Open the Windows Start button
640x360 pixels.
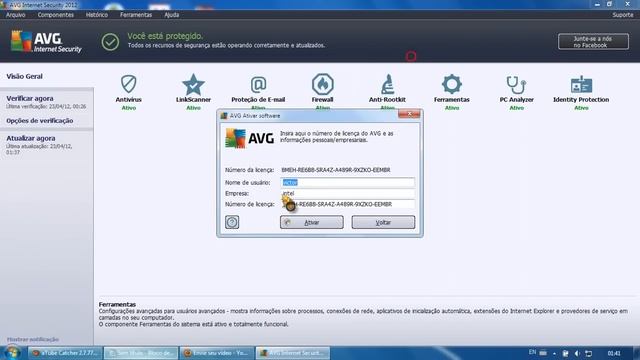click(12, 353)
